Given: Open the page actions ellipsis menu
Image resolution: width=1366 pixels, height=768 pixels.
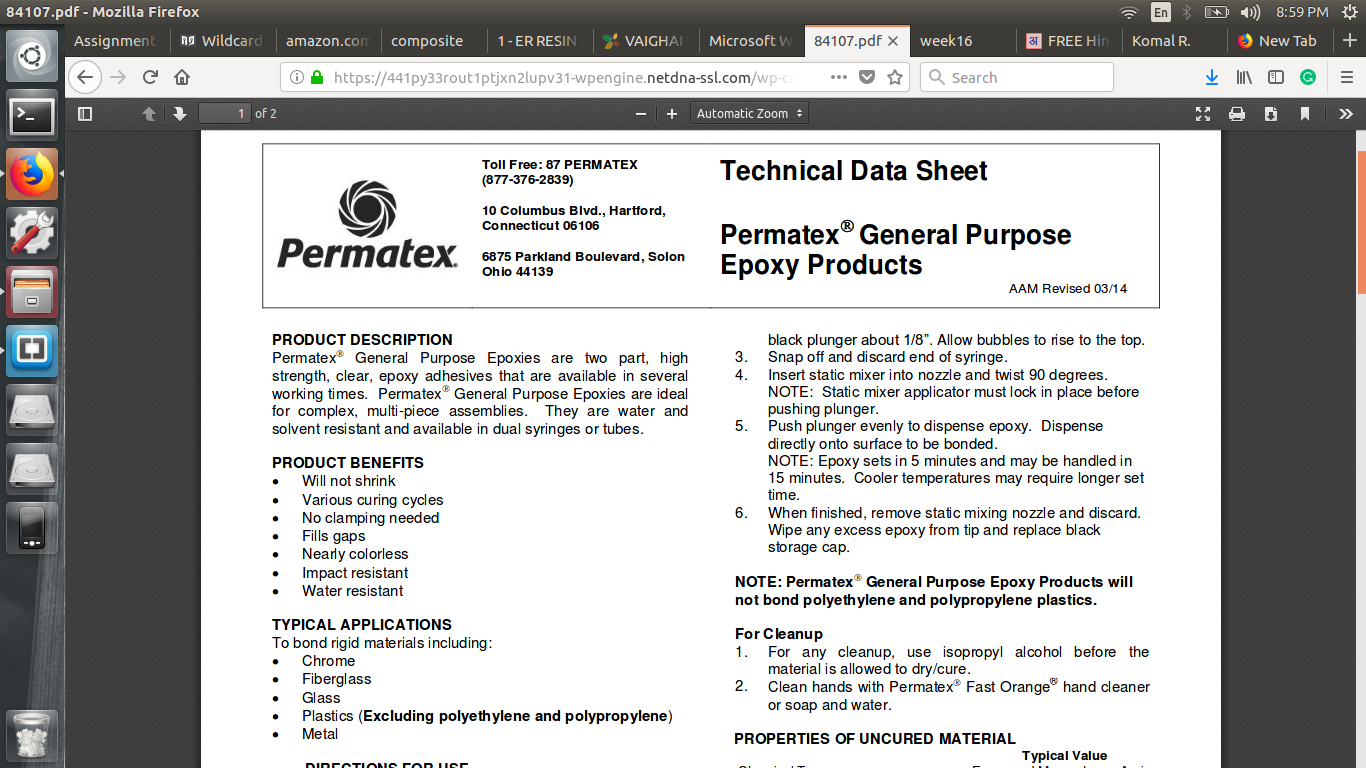Looking at the screenshot, I should [x=839, y=77].
